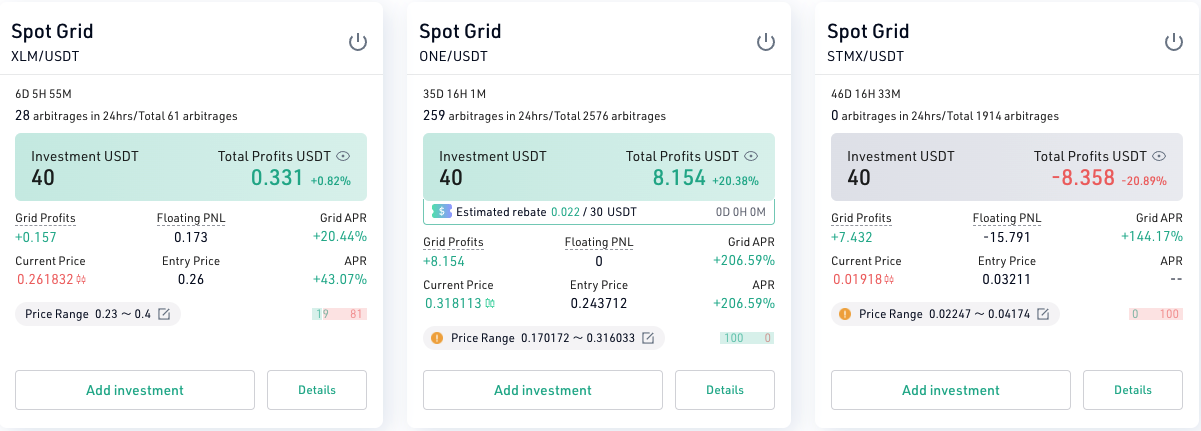1201x431 pixels.
Task: Click the 19/81 ratio bar on XLM/USDT
Action: click(x=339, y=314)
